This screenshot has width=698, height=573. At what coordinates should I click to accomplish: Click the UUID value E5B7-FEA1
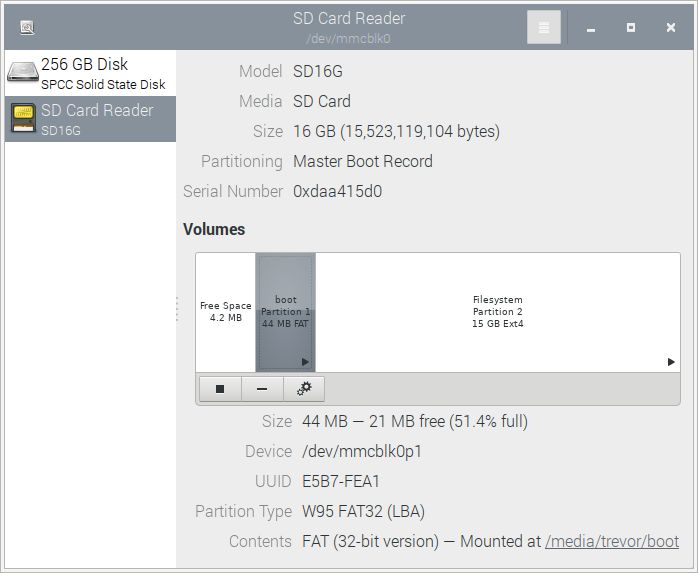coord(341,481)
